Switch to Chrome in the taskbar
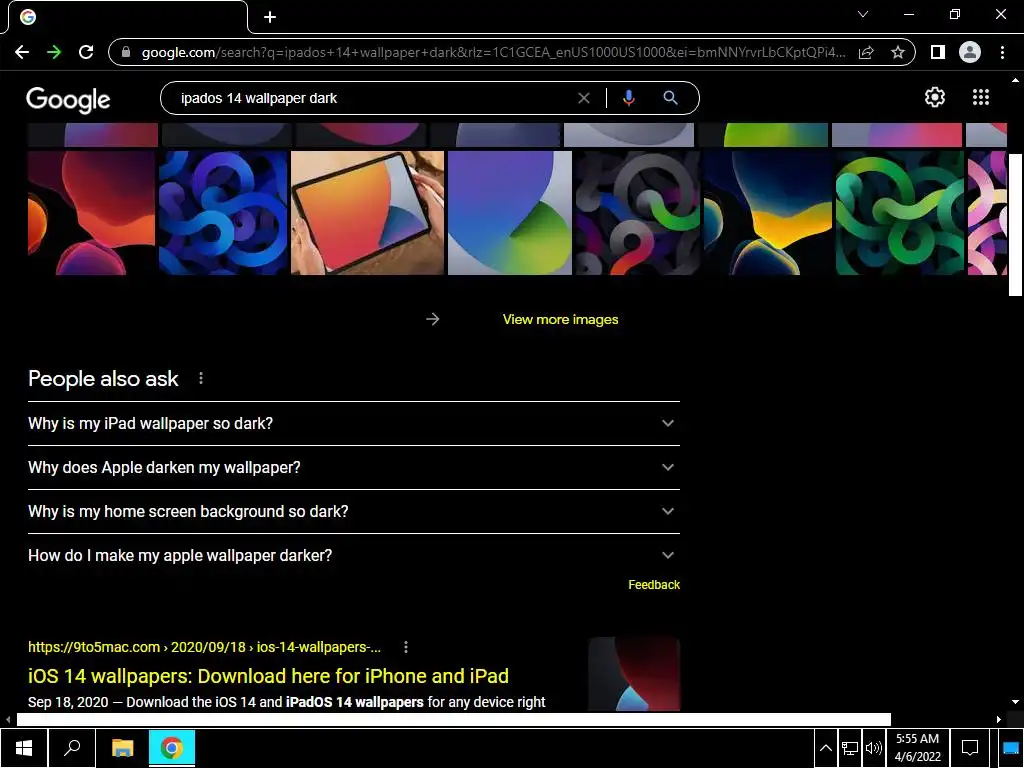 click(x=172, y=748)
